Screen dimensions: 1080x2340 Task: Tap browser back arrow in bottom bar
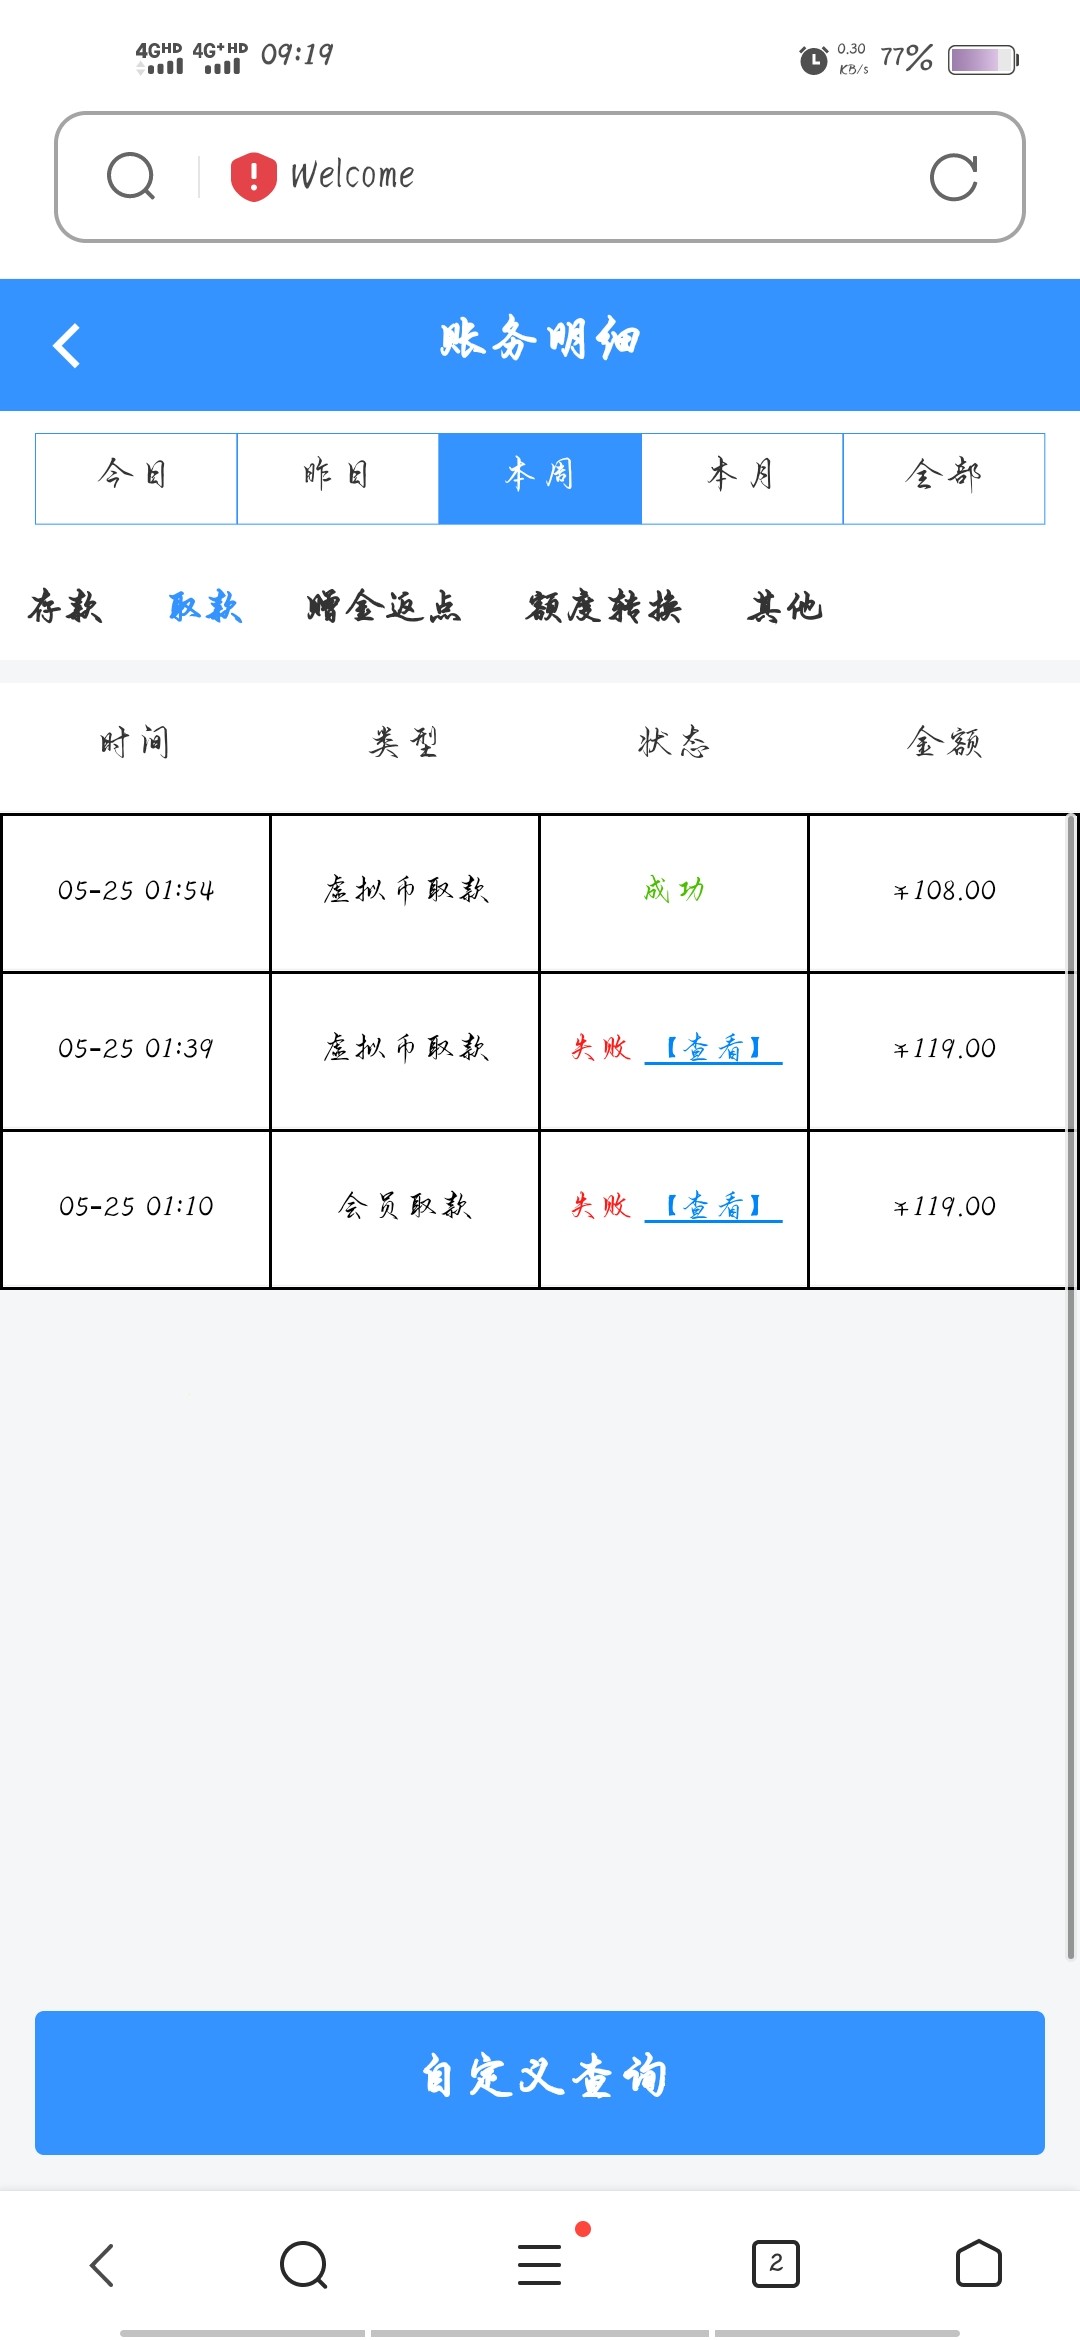pos(102,2265)
